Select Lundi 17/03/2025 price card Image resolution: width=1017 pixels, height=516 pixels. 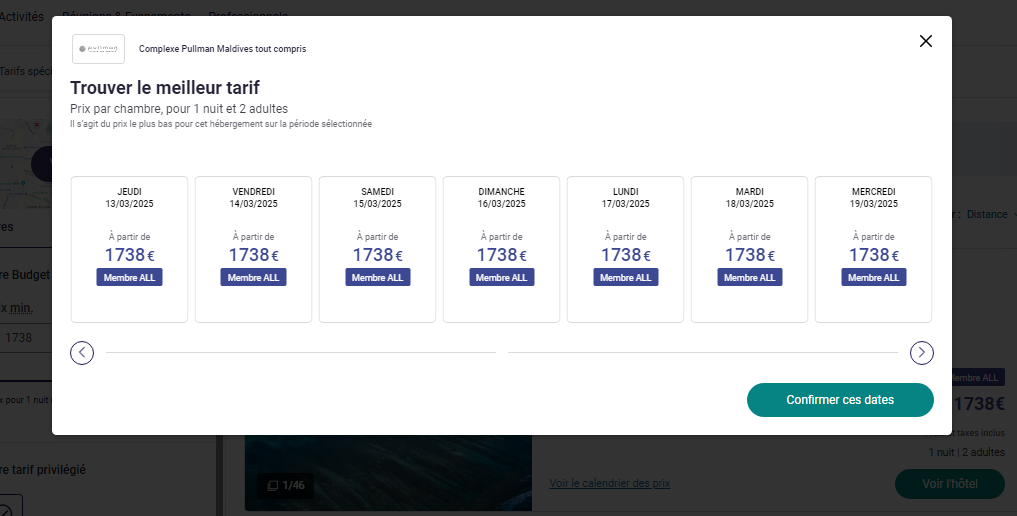pyautogui.click(x=625, y=250)
